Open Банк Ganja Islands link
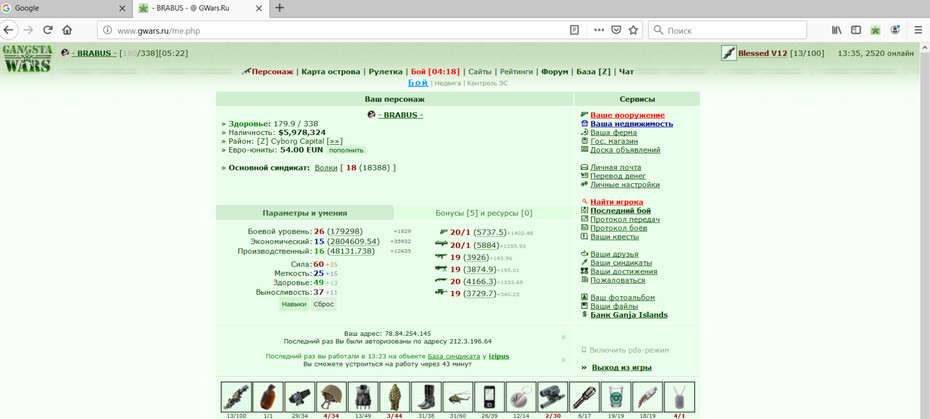The image size is (930, 419). [629, 315]
